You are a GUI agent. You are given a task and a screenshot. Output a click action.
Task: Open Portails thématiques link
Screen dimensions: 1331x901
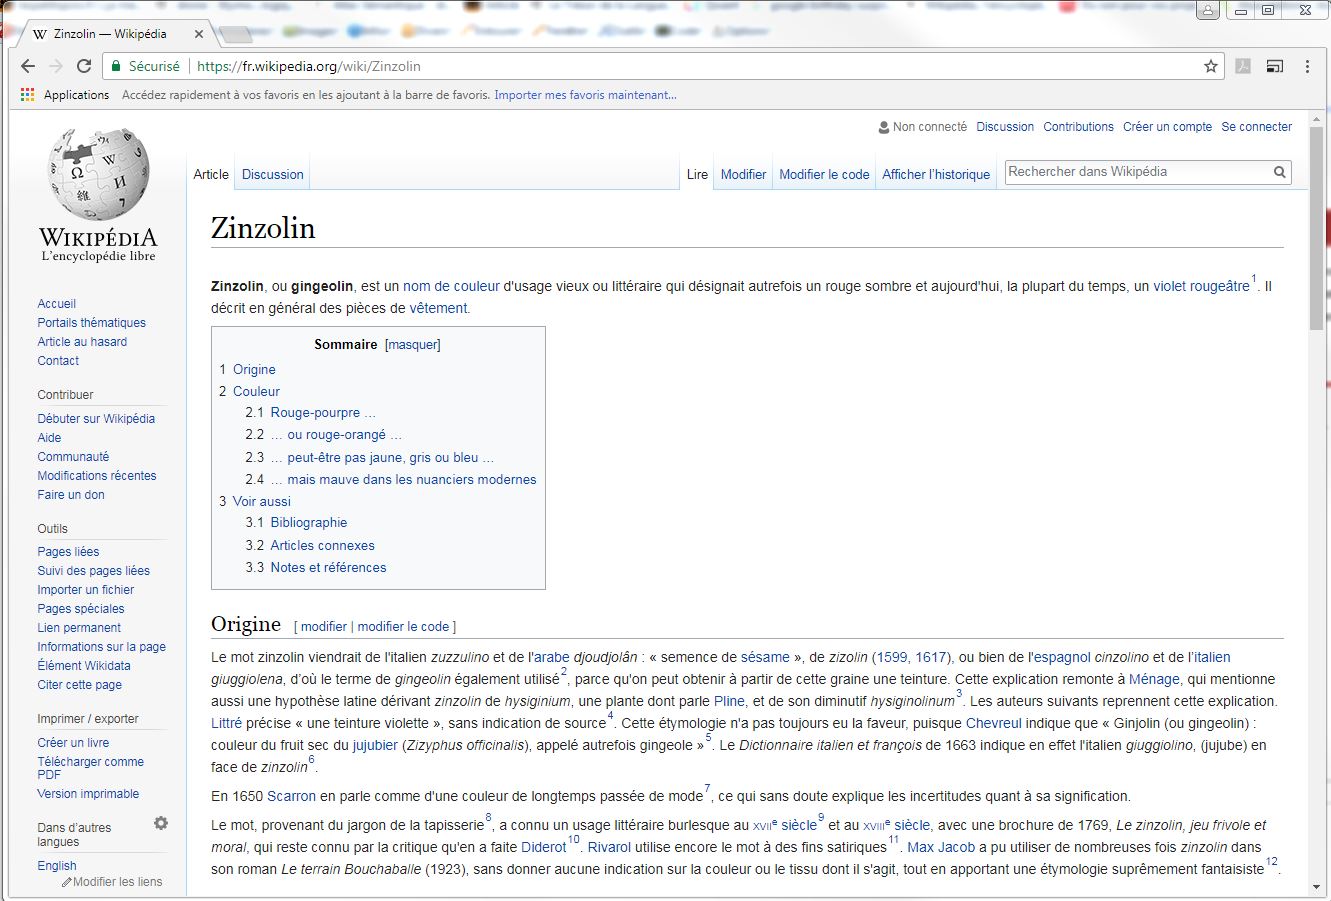[92, 323]
